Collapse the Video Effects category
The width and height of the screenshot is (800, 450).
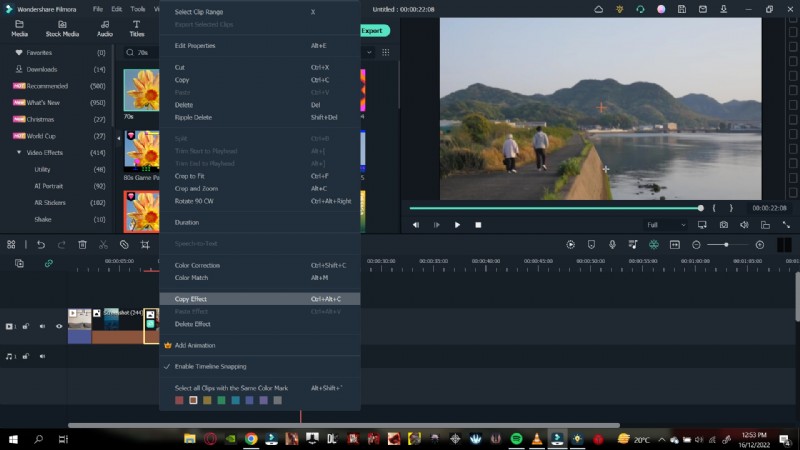click(19, 152)
